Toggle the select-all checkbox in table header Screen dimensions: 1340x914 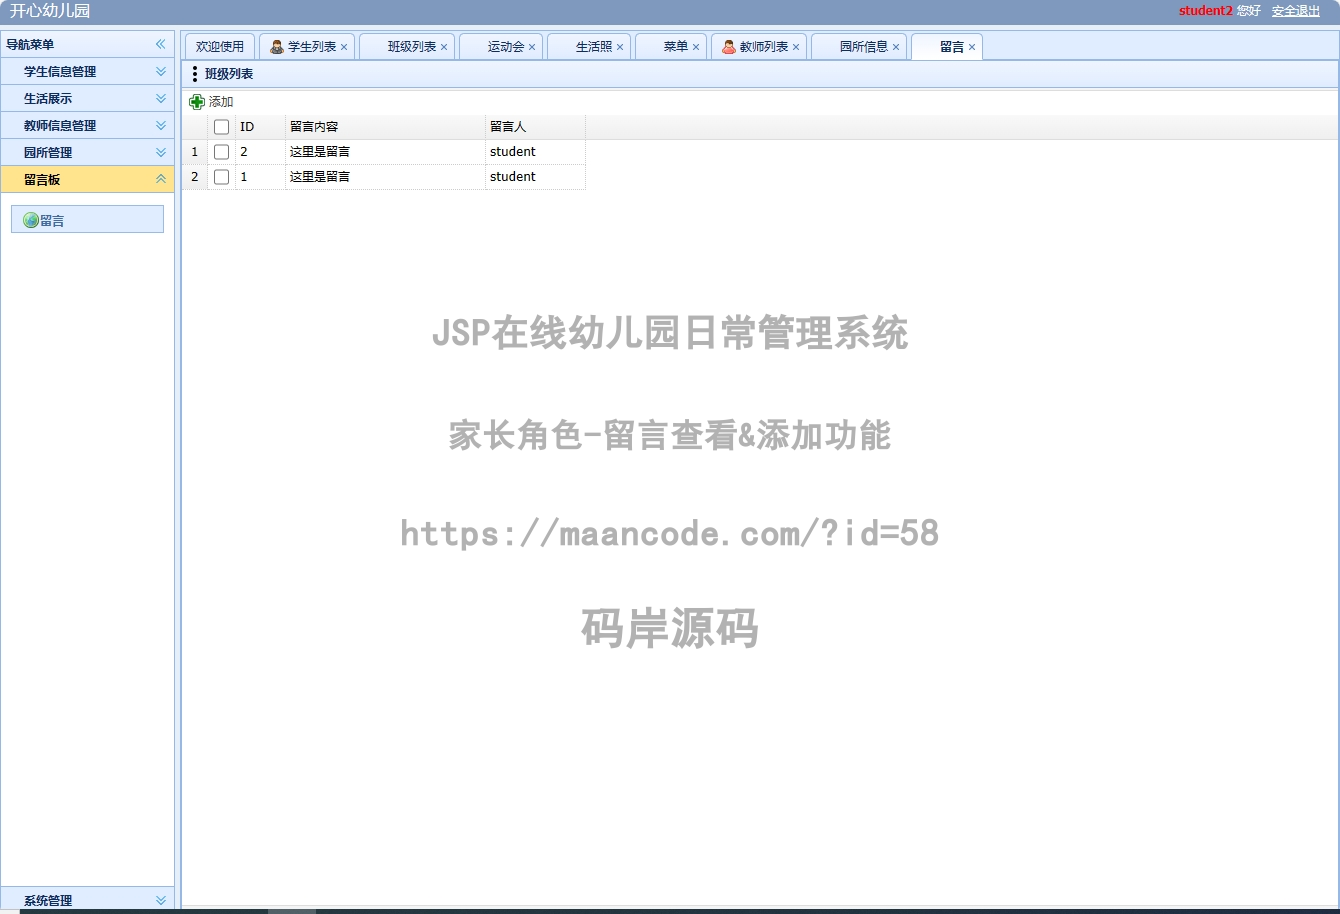tap(222, 127)
